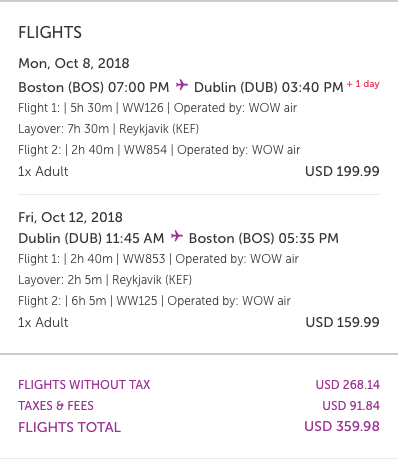The image size is (398, 460).
Task: Click the purple airplane icon after Boston 07:00 PM
Action: pyautogui.click(x=182, y=85)
